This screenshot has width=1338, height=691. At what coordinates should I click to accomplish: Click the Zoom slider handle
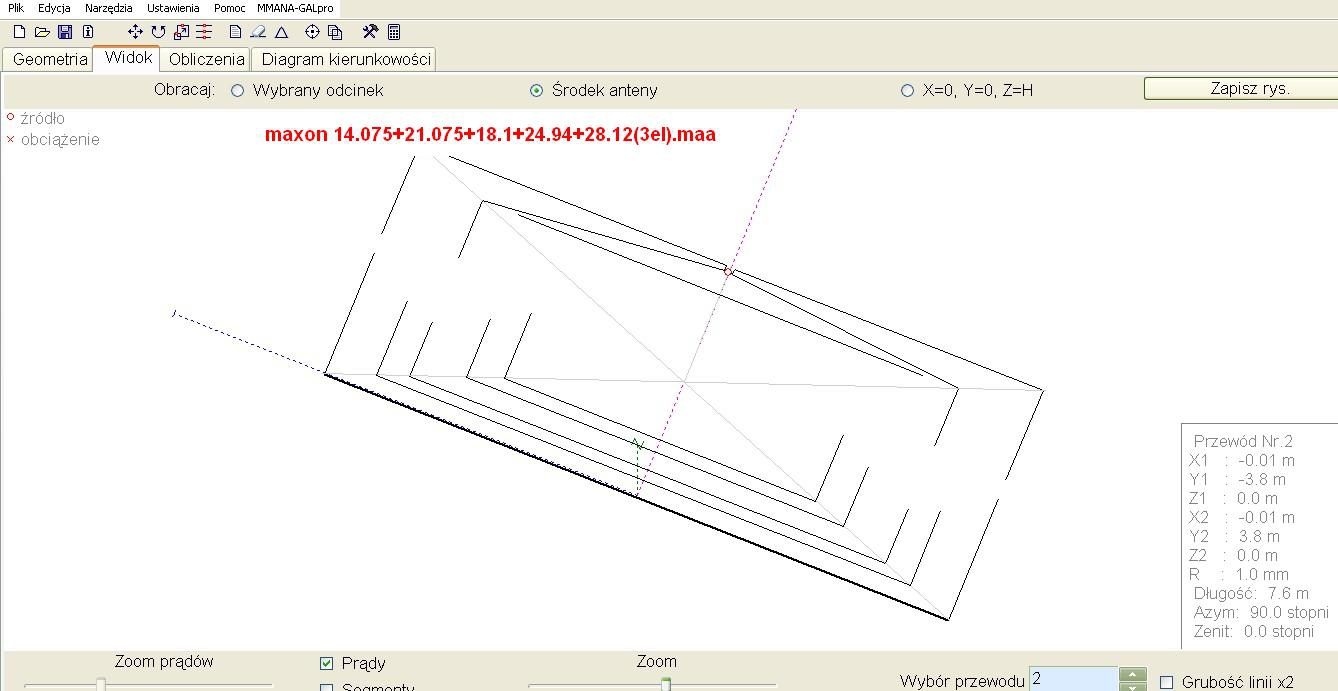click(x=666, y=684)
